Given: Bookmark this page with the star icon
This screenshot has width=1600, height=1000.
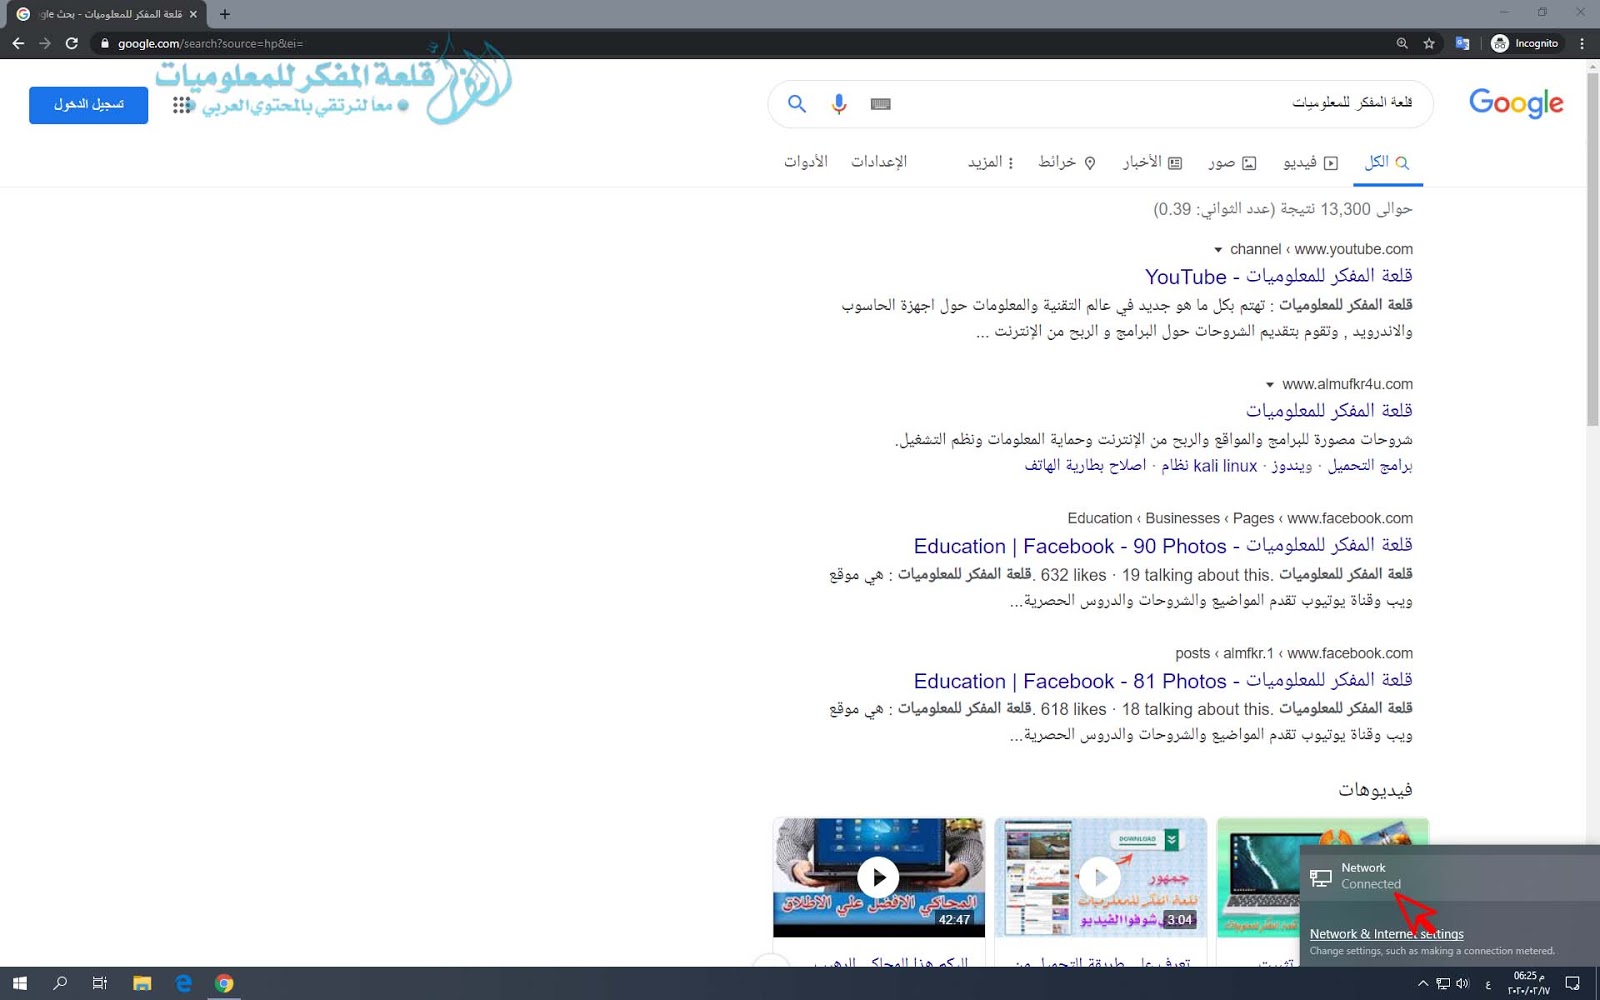Looking at the screenshot, I should 1429,43.
